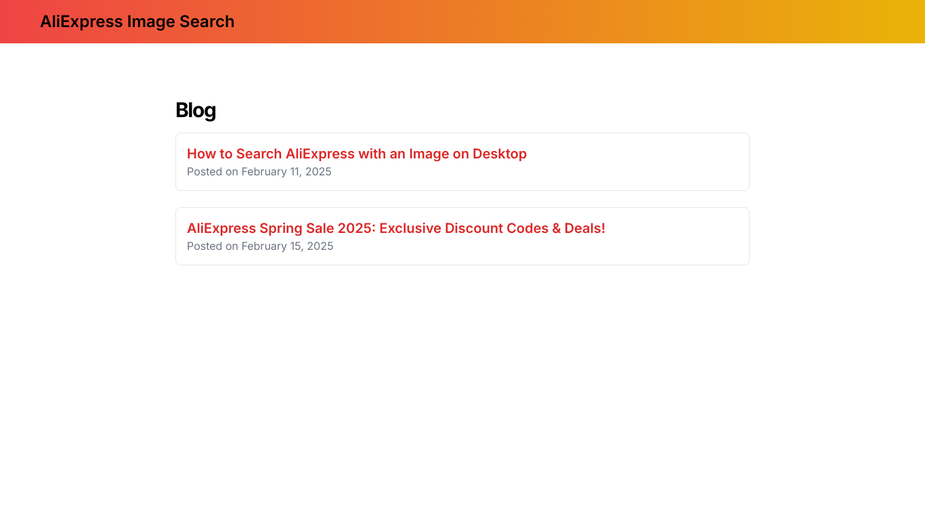Viewport: 925px width, 520px height.
Task: Click the orange gradient header bar
Action: coord(462,21)
